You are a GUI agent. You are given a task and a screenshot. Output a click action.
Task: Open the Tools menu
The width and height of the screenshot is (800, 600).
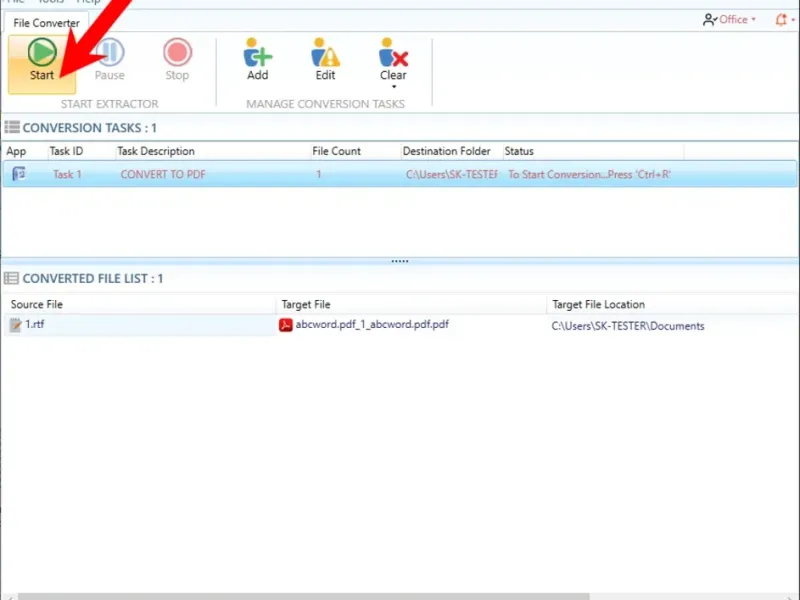click(x=50, y=2)
